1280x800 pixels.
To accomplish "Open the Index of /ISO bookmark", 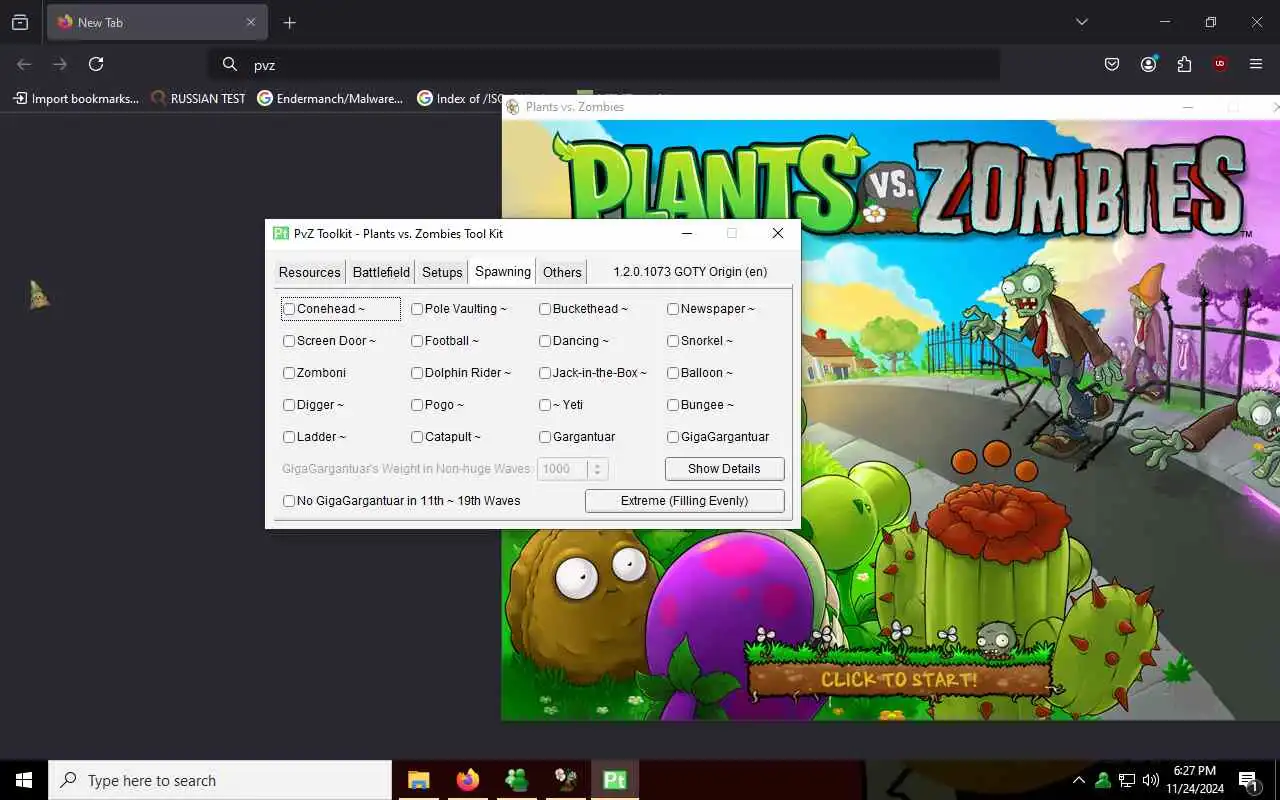I will point(461,98).
